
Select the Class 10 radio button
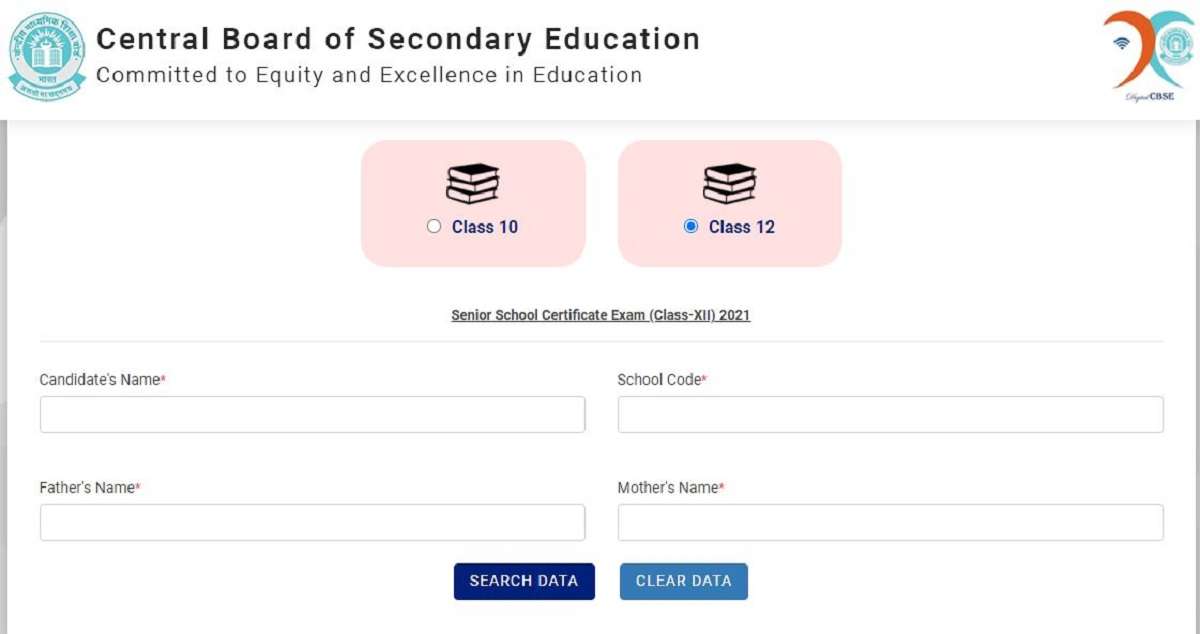(433, 226)
